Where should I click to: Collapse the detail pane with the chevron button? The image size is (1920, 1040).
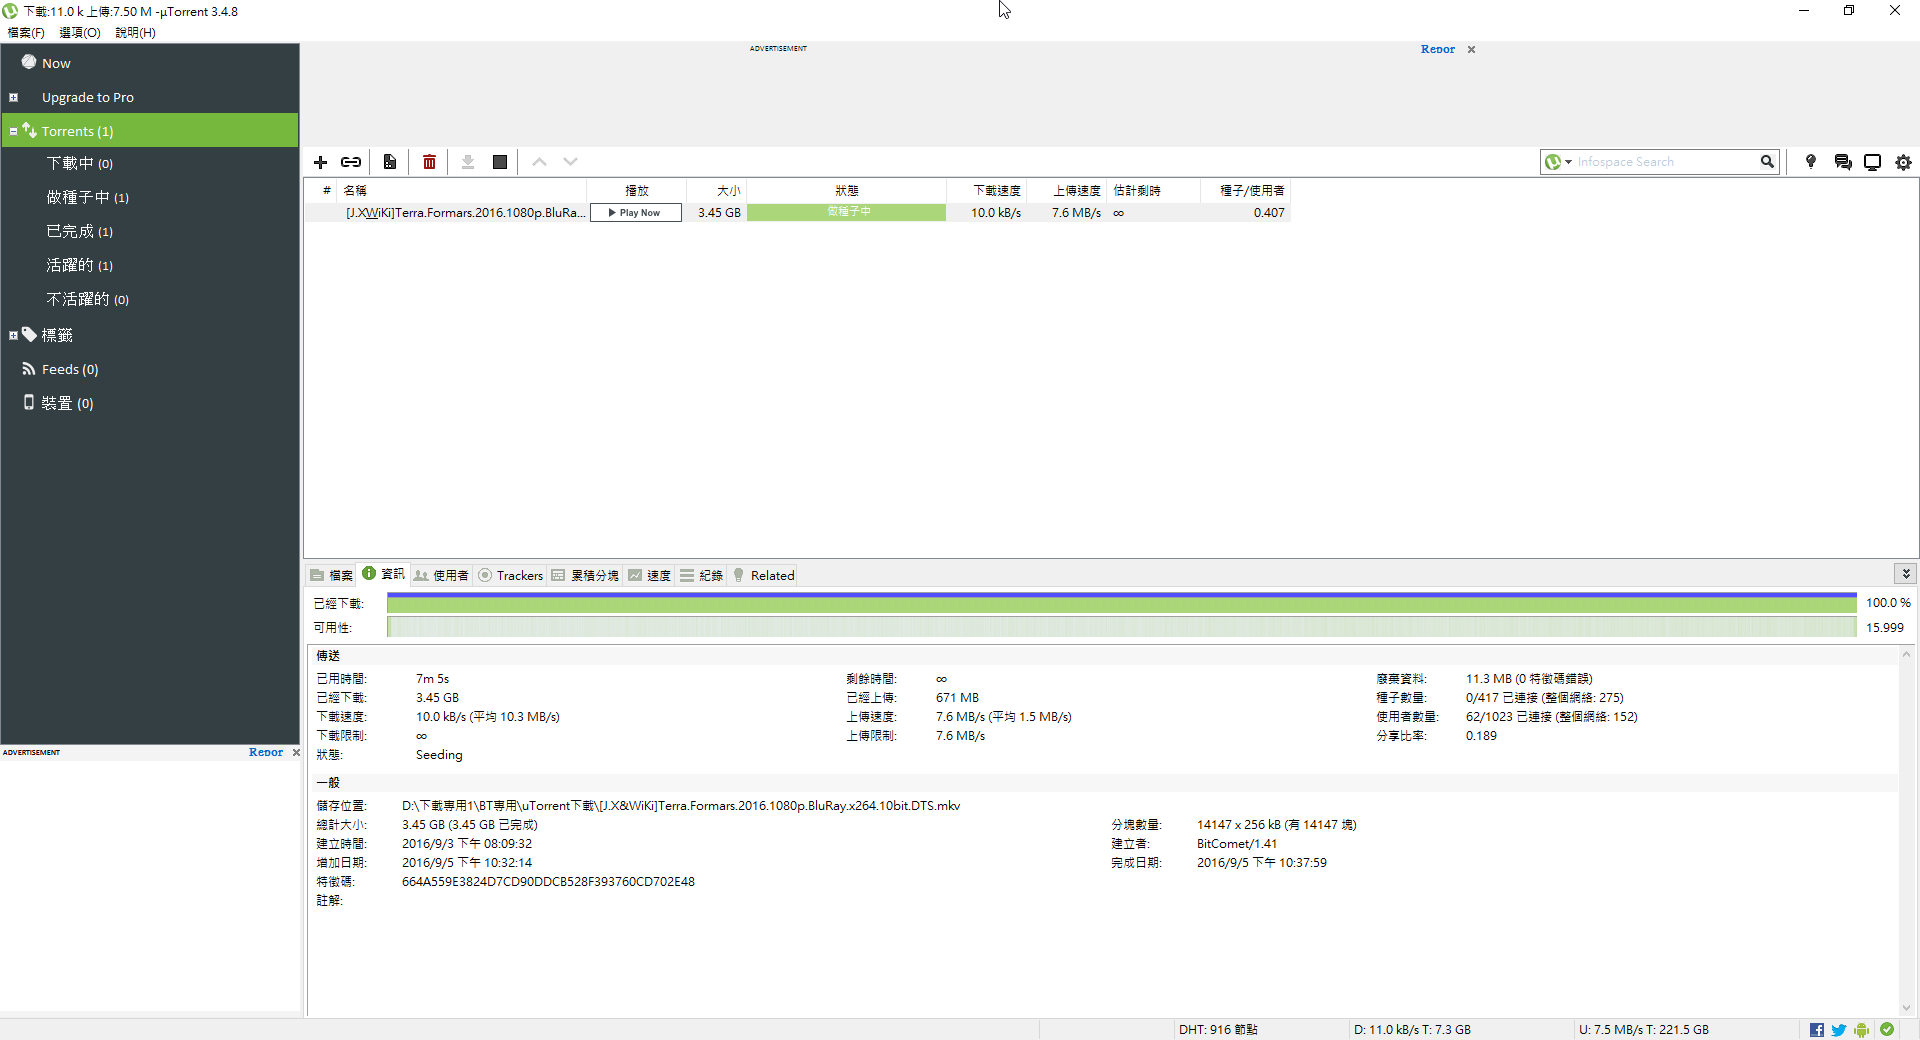point(1906,574)
